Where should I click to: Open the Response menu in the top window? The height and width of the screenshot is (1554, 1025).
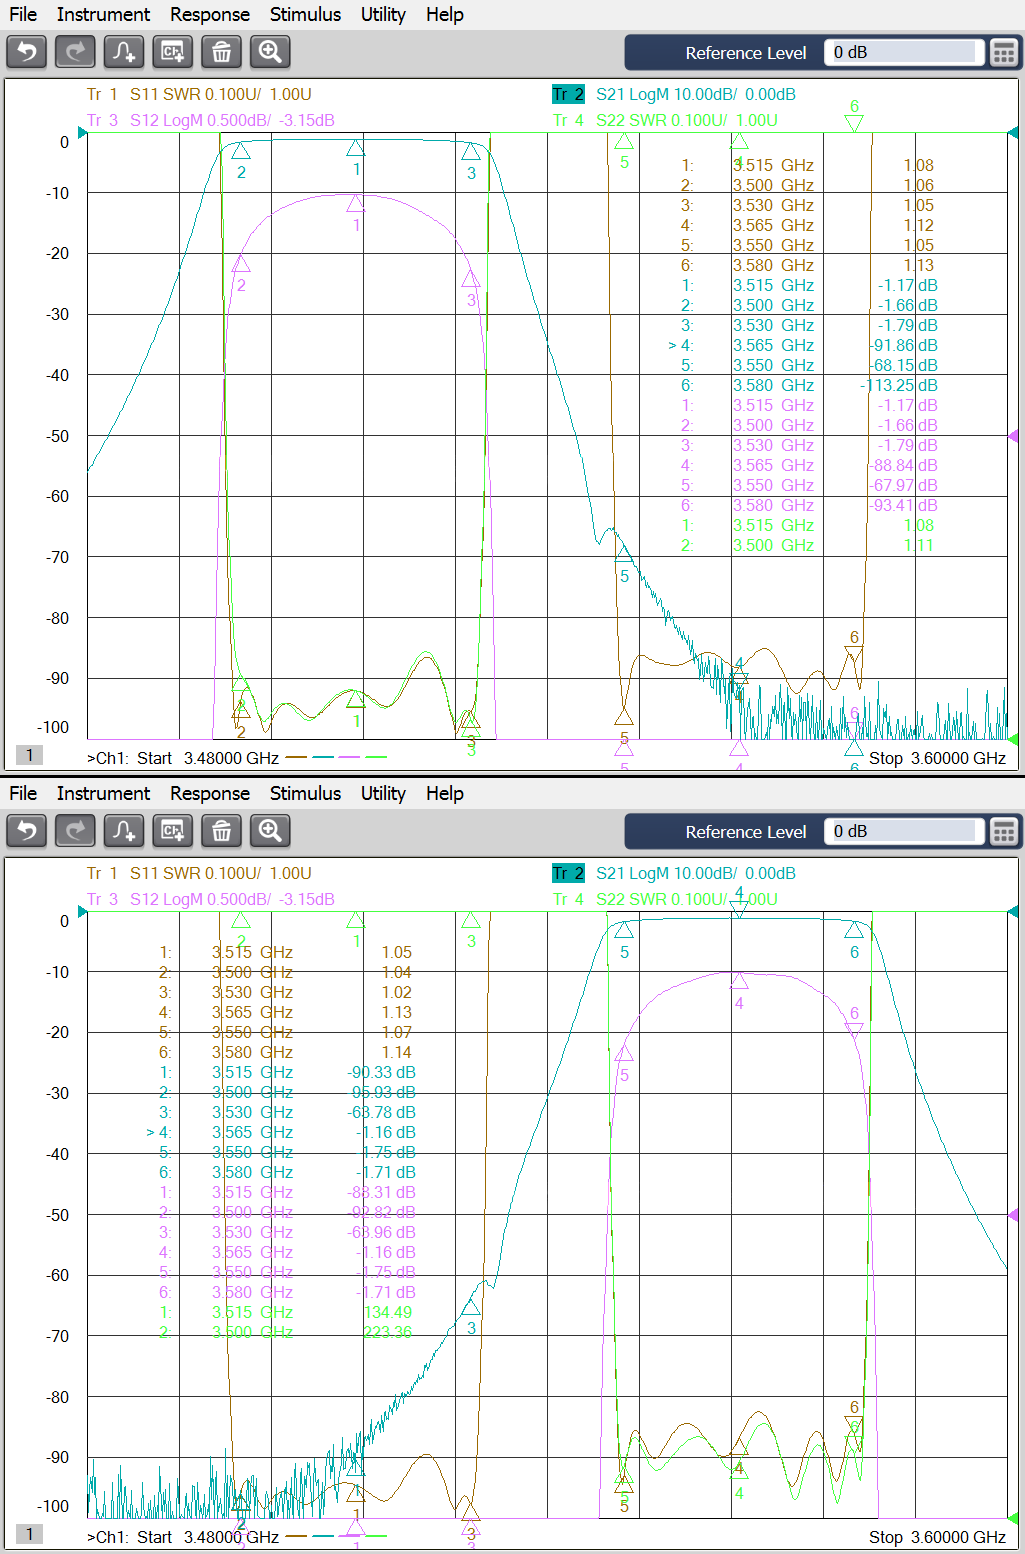pos(210,14)
